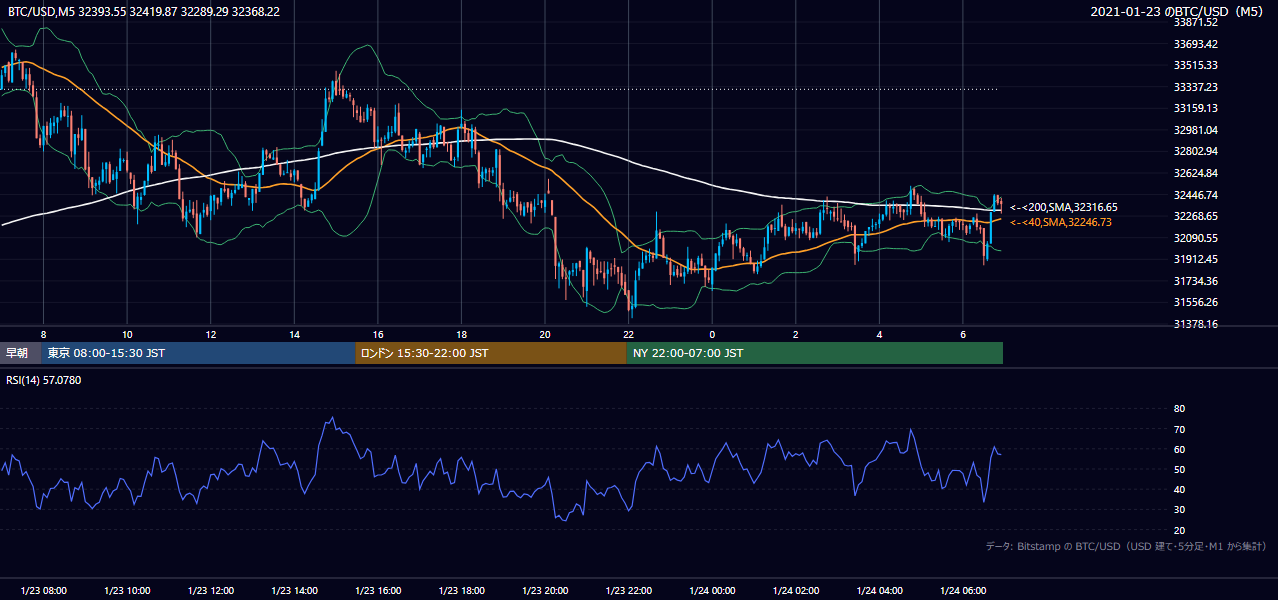
Task: Click hour label 14 under the price chart
Action: (x=294, y=334)
